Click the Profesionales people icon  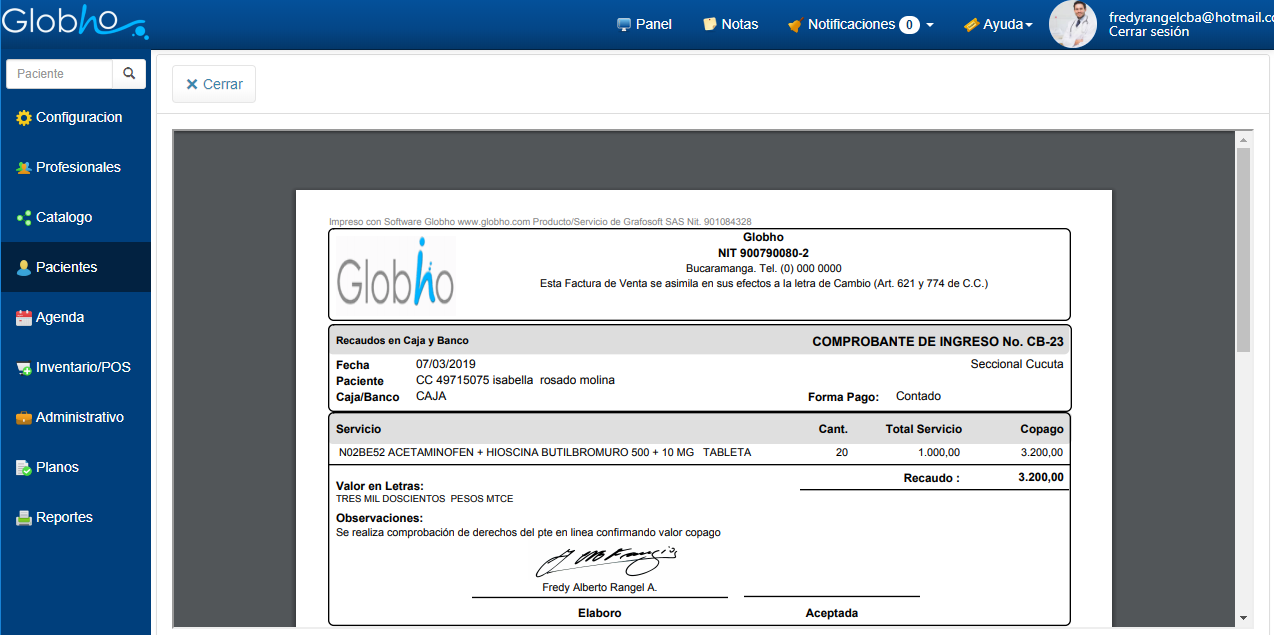point(24,168)
